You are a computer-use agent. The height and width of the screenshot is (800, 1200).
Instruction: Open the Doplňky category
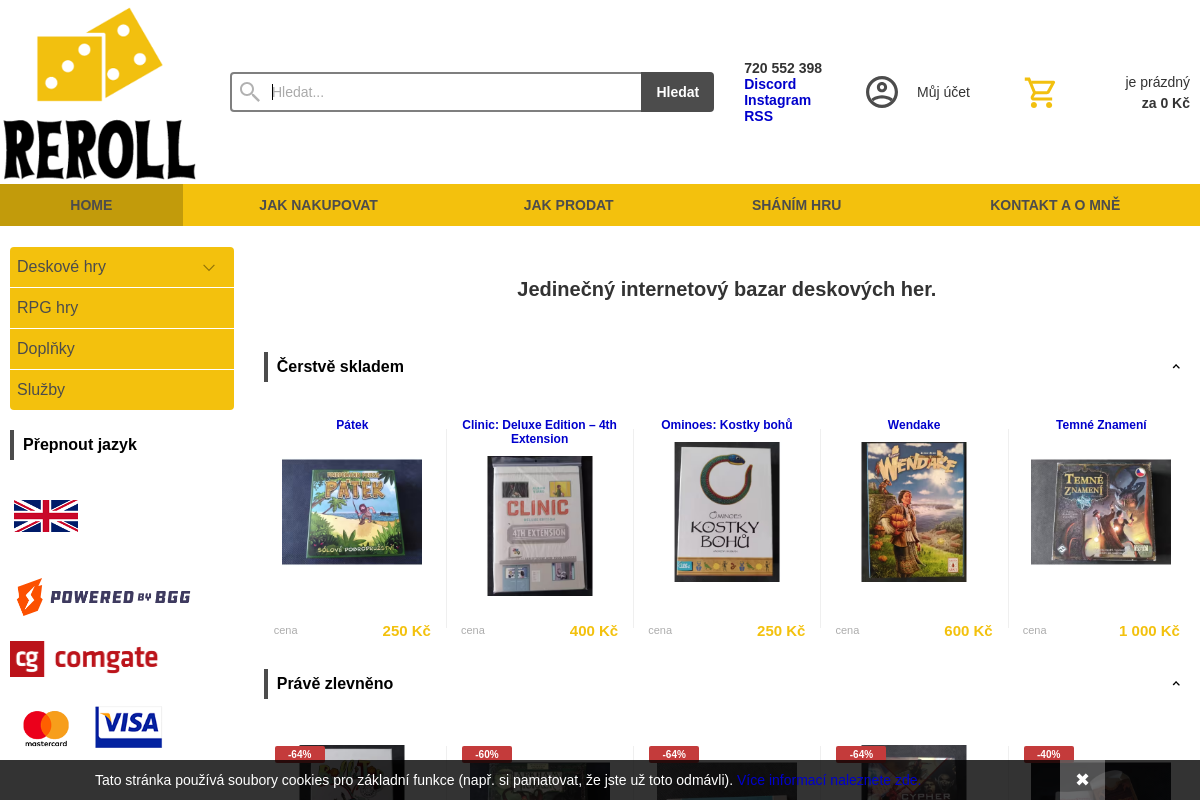(122, 349)
